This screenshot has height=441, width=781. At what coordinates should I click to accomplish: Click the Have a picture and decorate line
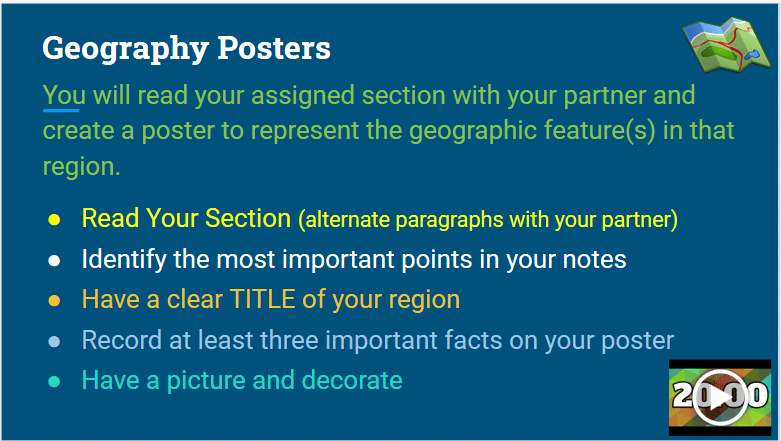tap(242, 380)
